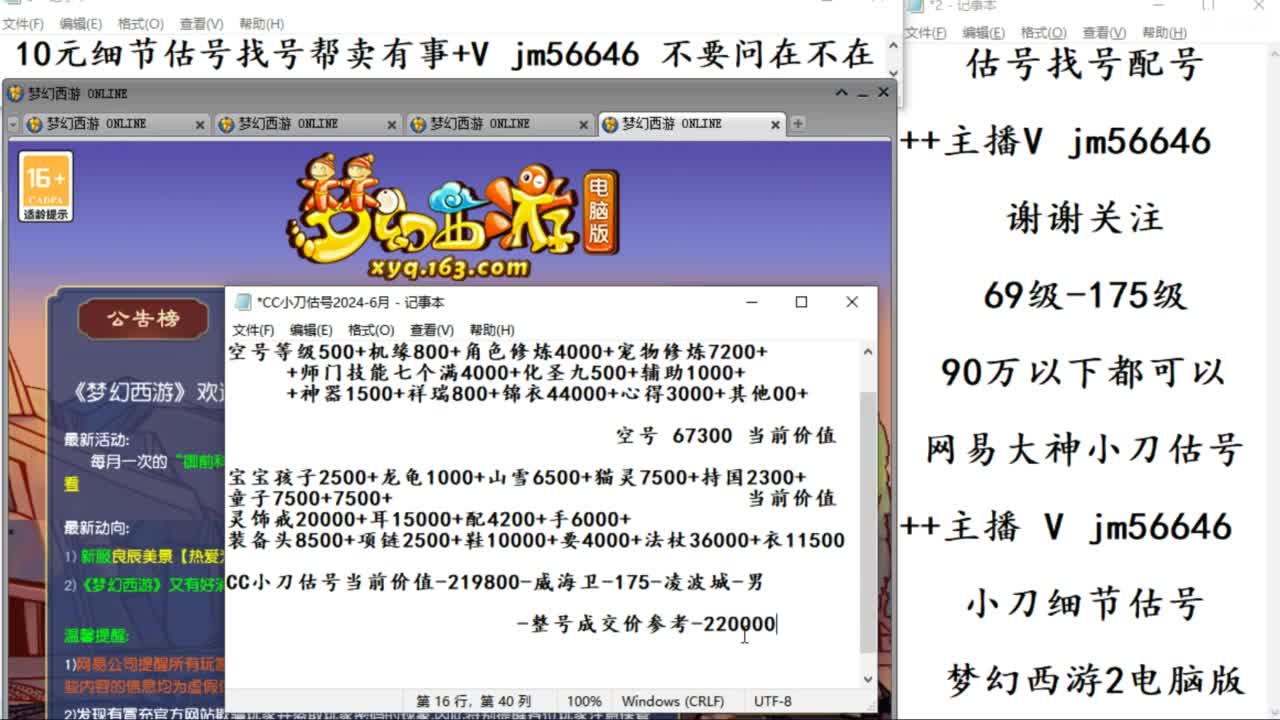Click status bar text 第 16 行, 第 40 列
The height and width of the screenshot is (720, 1280).
(474, 702)
